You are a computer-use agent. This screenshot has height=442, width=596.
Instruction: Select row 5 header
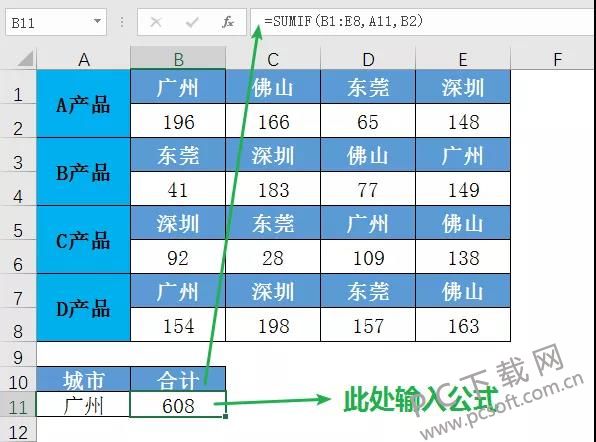pyautogui.click(x=18, y=223)
